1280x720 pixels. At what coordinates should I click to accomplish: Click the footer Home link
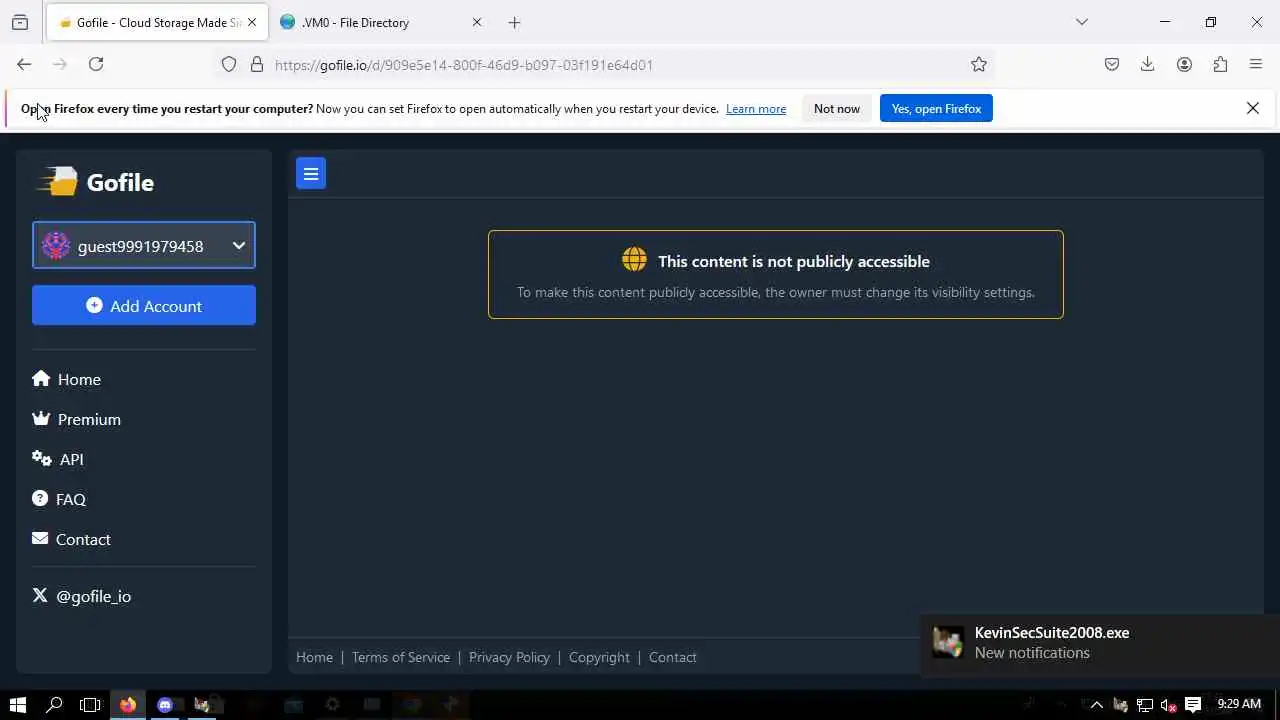pos(314,657)
